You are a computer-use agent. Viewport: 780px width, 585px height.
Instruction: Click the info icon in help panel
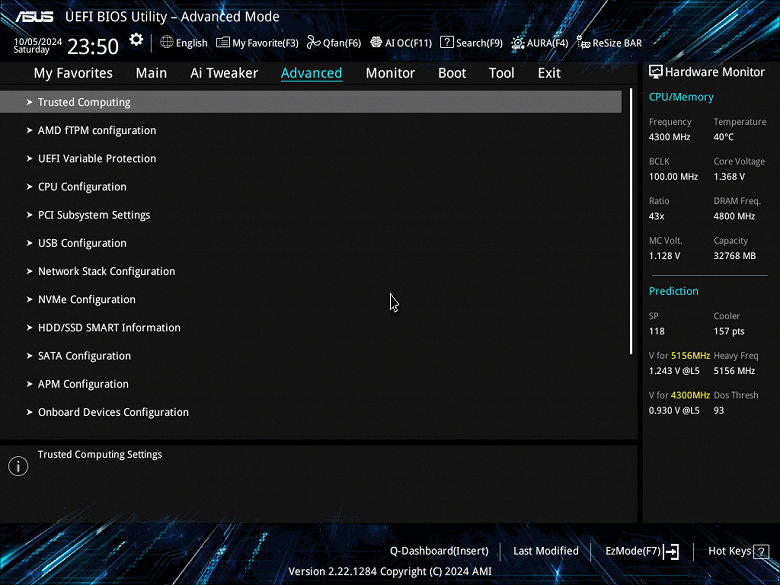[x=18, y=466]
